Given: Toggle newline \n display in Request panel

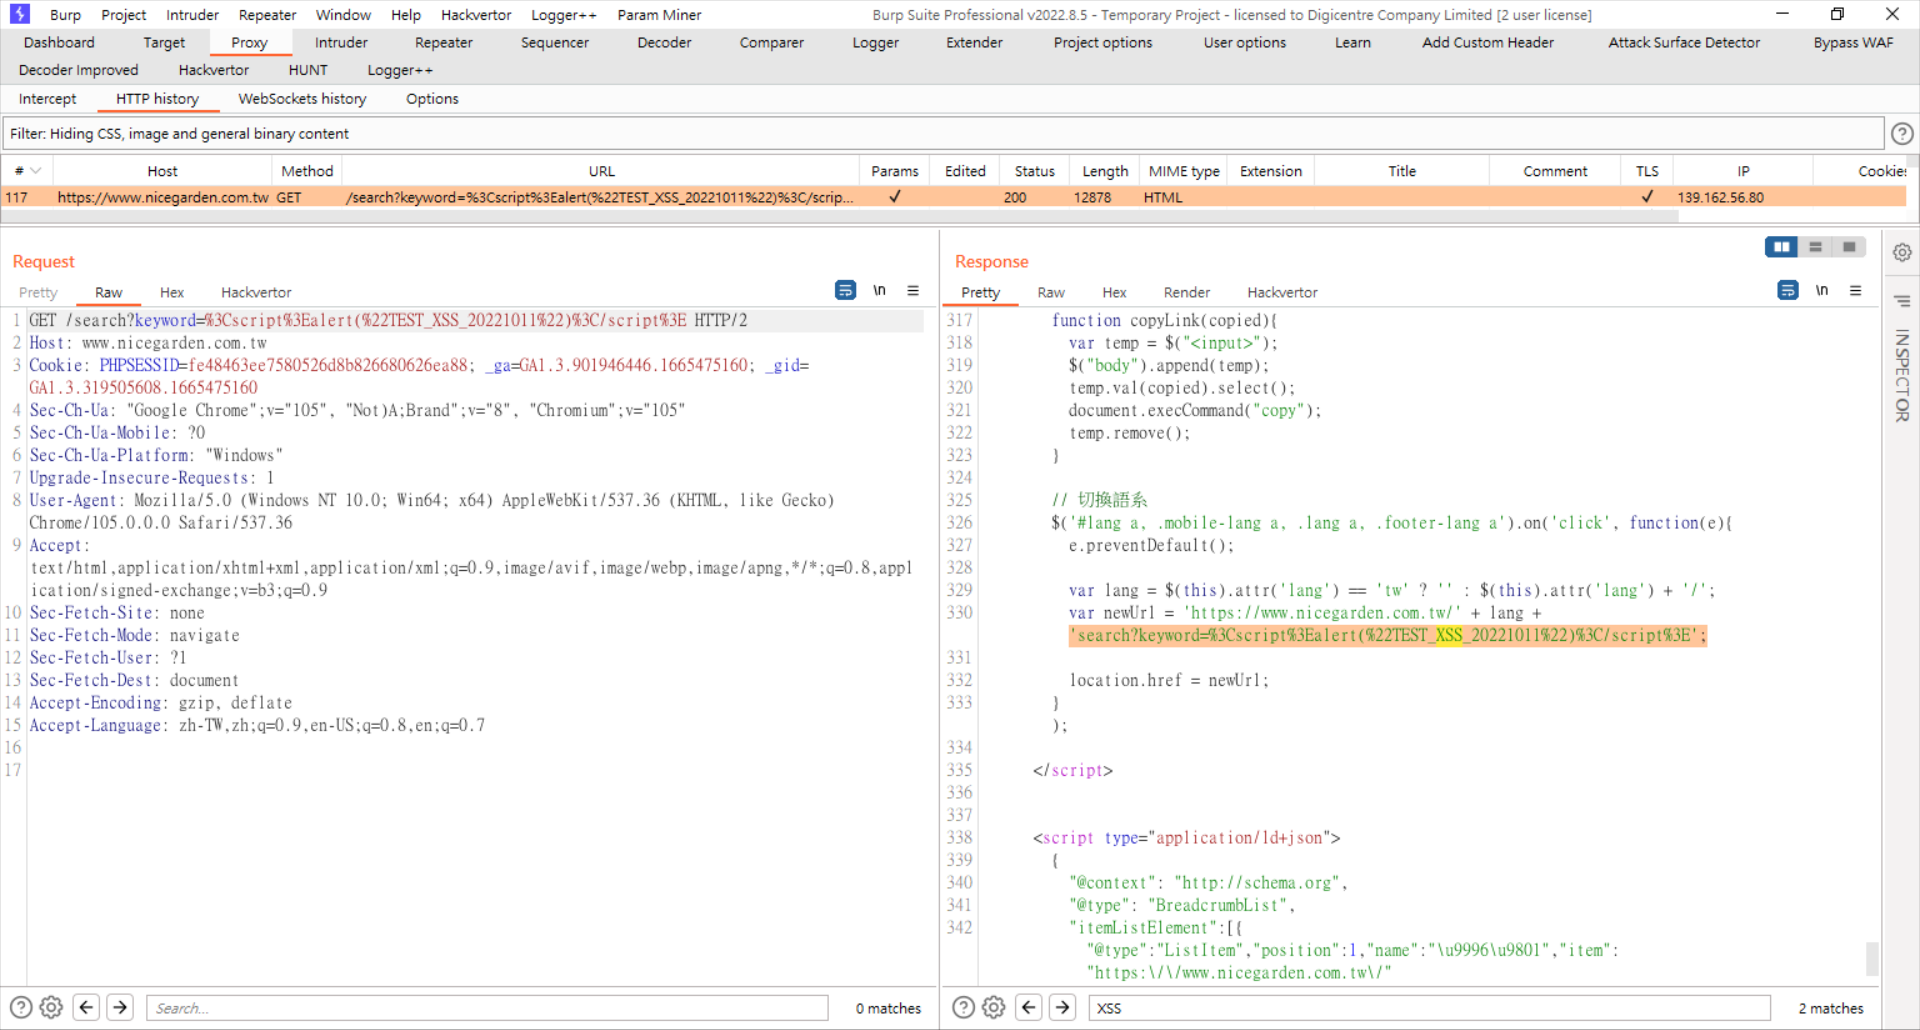Looking at the screenshot, I should point(879,290).
